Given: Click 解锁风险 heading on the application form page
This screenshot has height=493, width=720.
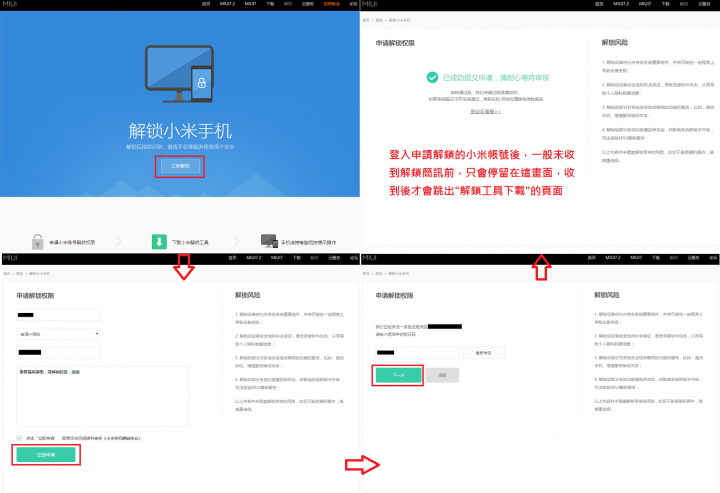Looking at the screenshot, I should tap(248, 295).
